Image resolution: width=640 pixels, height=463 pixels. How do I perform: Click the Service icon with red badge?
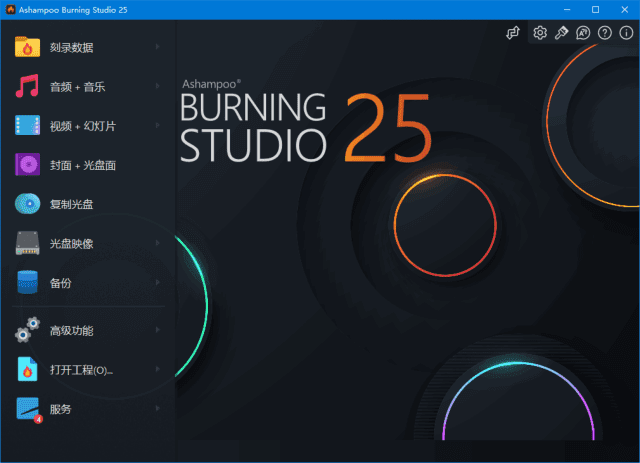tap(28, 409)
